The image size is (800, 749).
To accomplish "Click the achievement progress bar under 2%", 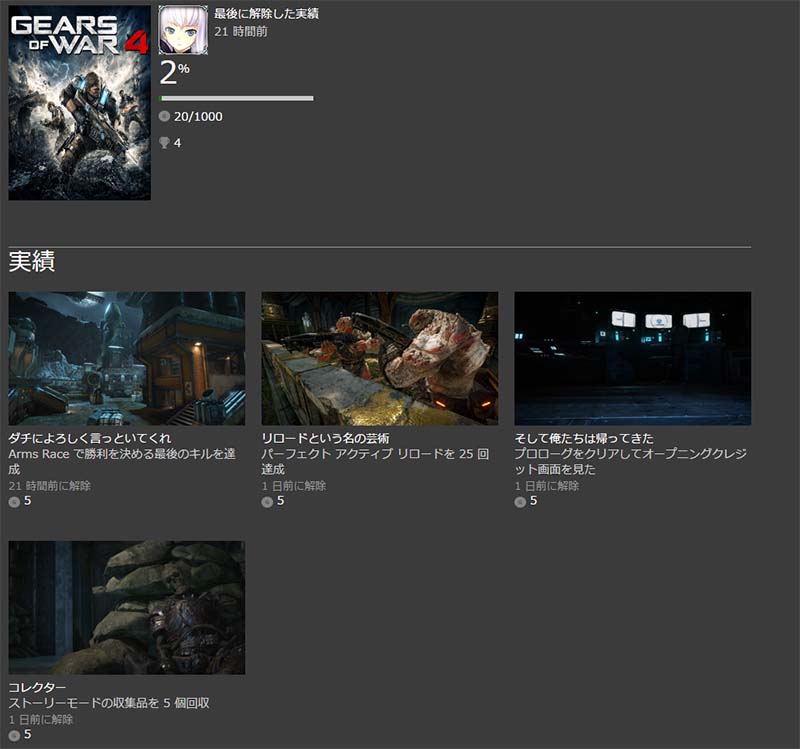I will 236,98.
